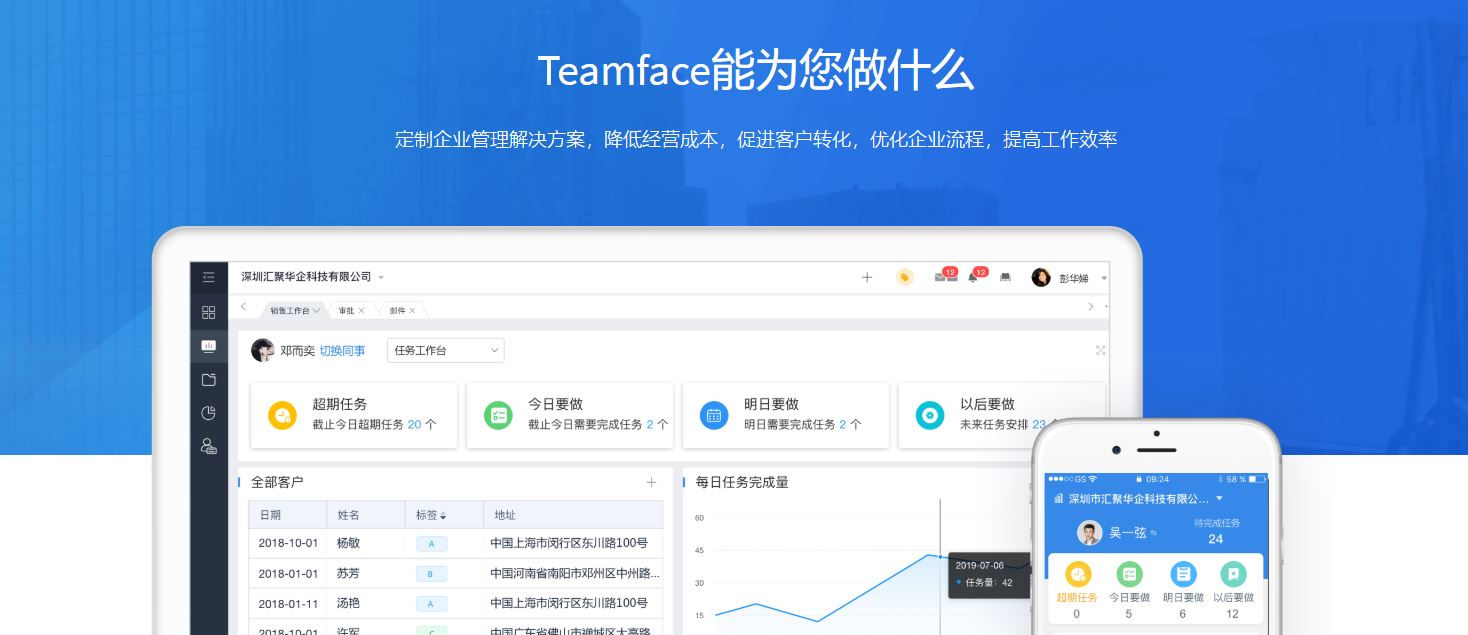Select customer 杨敏 in the table
Image resolution: width=1468 pixels, height=635 pixels.
coord(348,543)
